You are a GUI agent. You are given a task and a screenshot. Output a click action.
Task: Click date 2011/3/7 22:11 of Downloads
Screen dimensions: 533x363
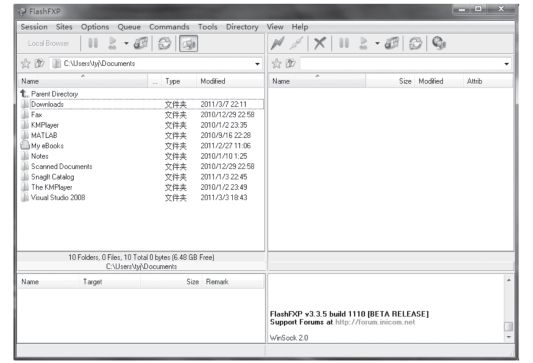click(x=223, y=104)
